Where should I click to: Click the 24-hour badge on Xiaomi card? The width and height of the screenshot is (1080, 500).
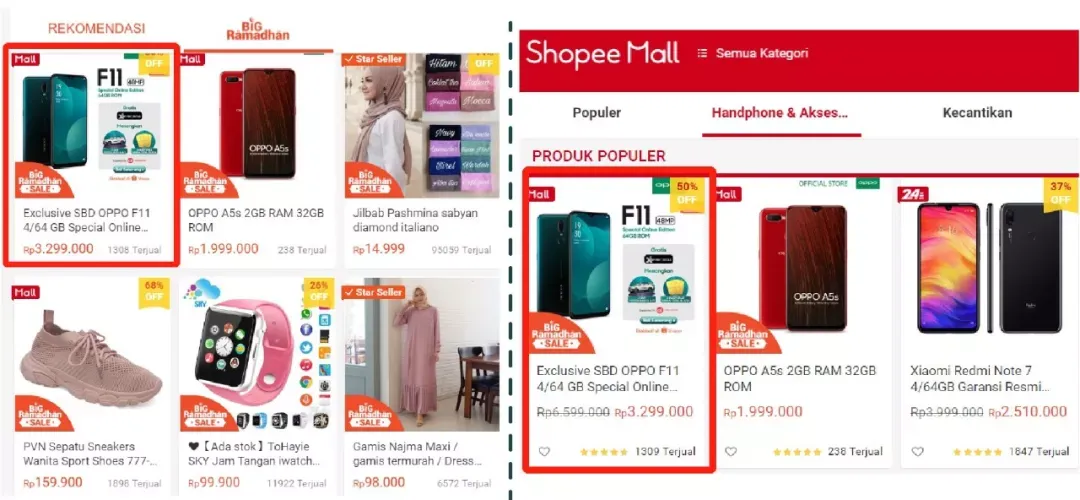pyautogui.click(x=913, y=194)
